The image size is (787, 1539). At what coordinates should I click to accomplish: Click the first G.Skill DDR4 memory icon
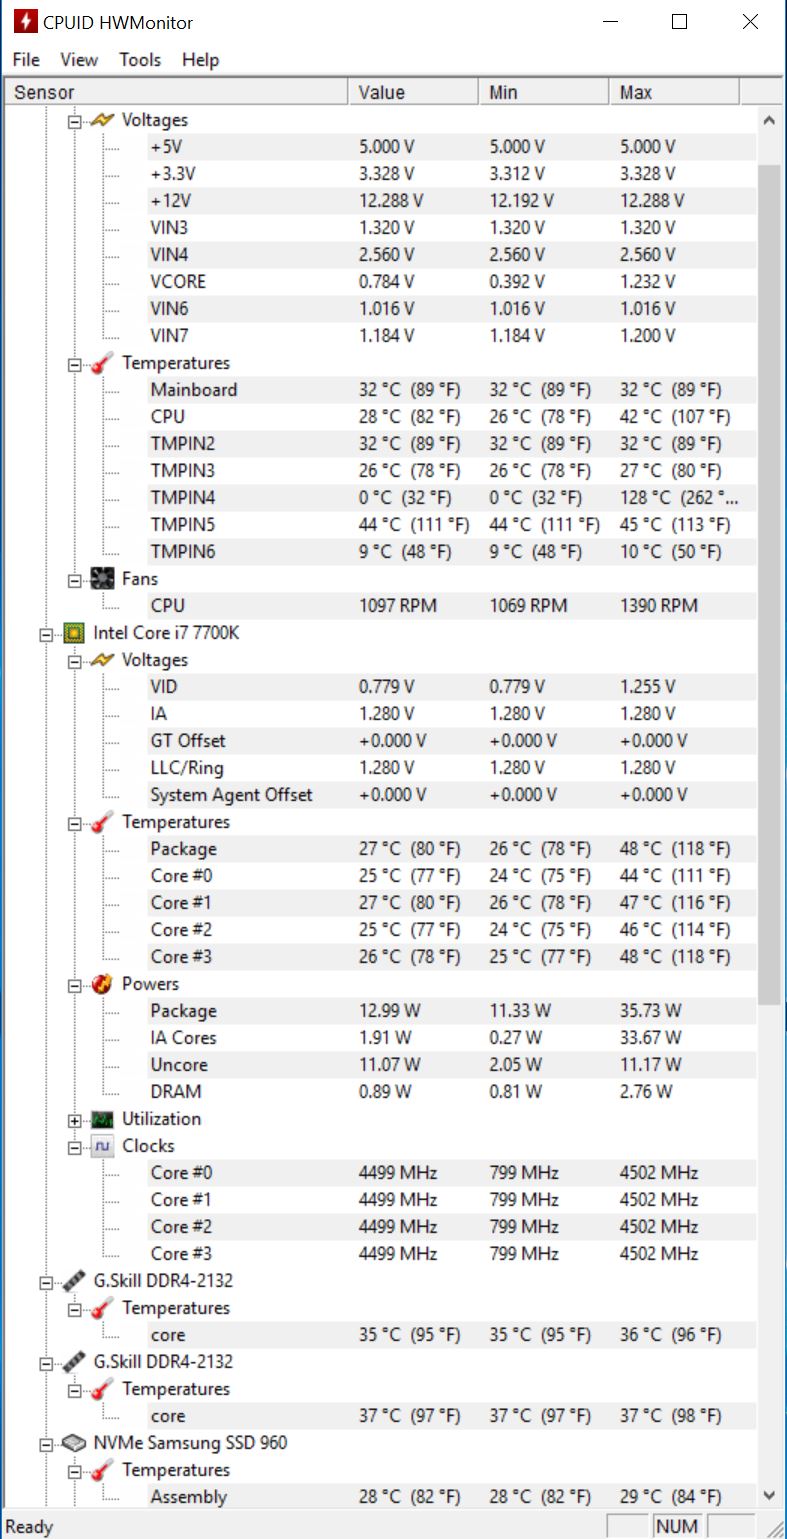[x=73, y=1281]
